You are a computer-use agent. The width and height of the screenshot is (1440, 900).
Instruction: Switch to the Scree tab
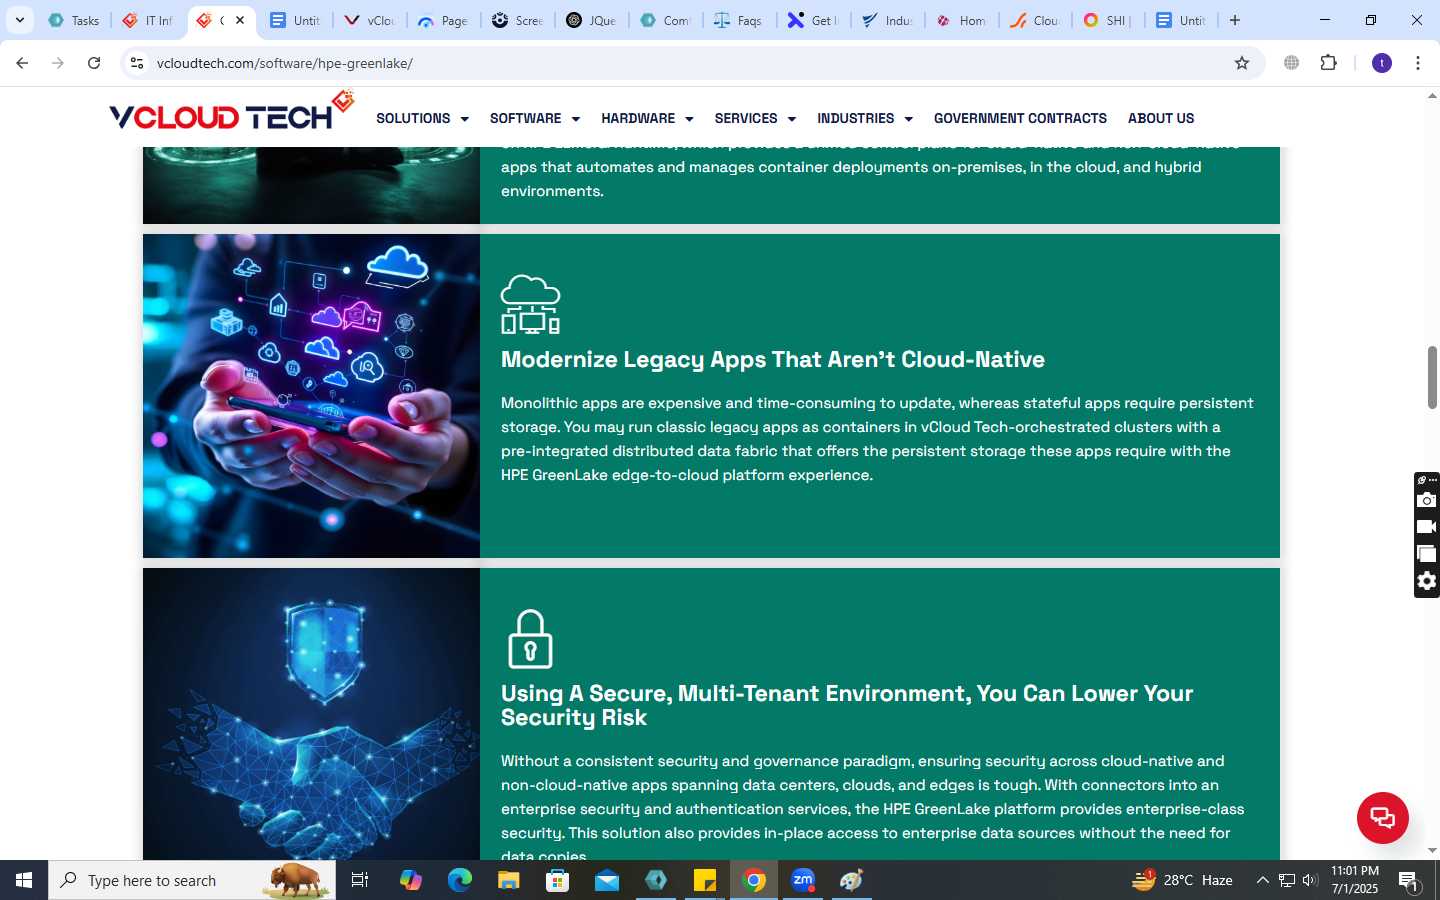(x=518, y=20)
